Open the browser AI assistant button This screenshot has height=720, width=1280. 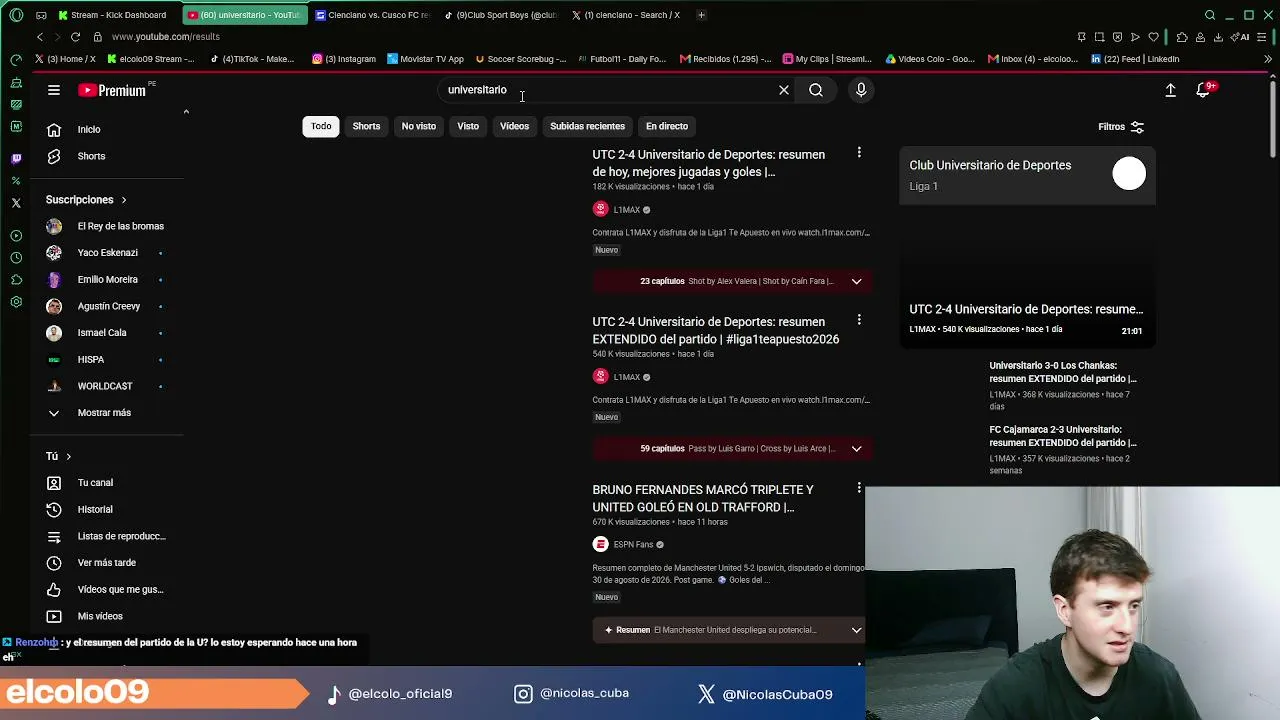click(1241, 37)
